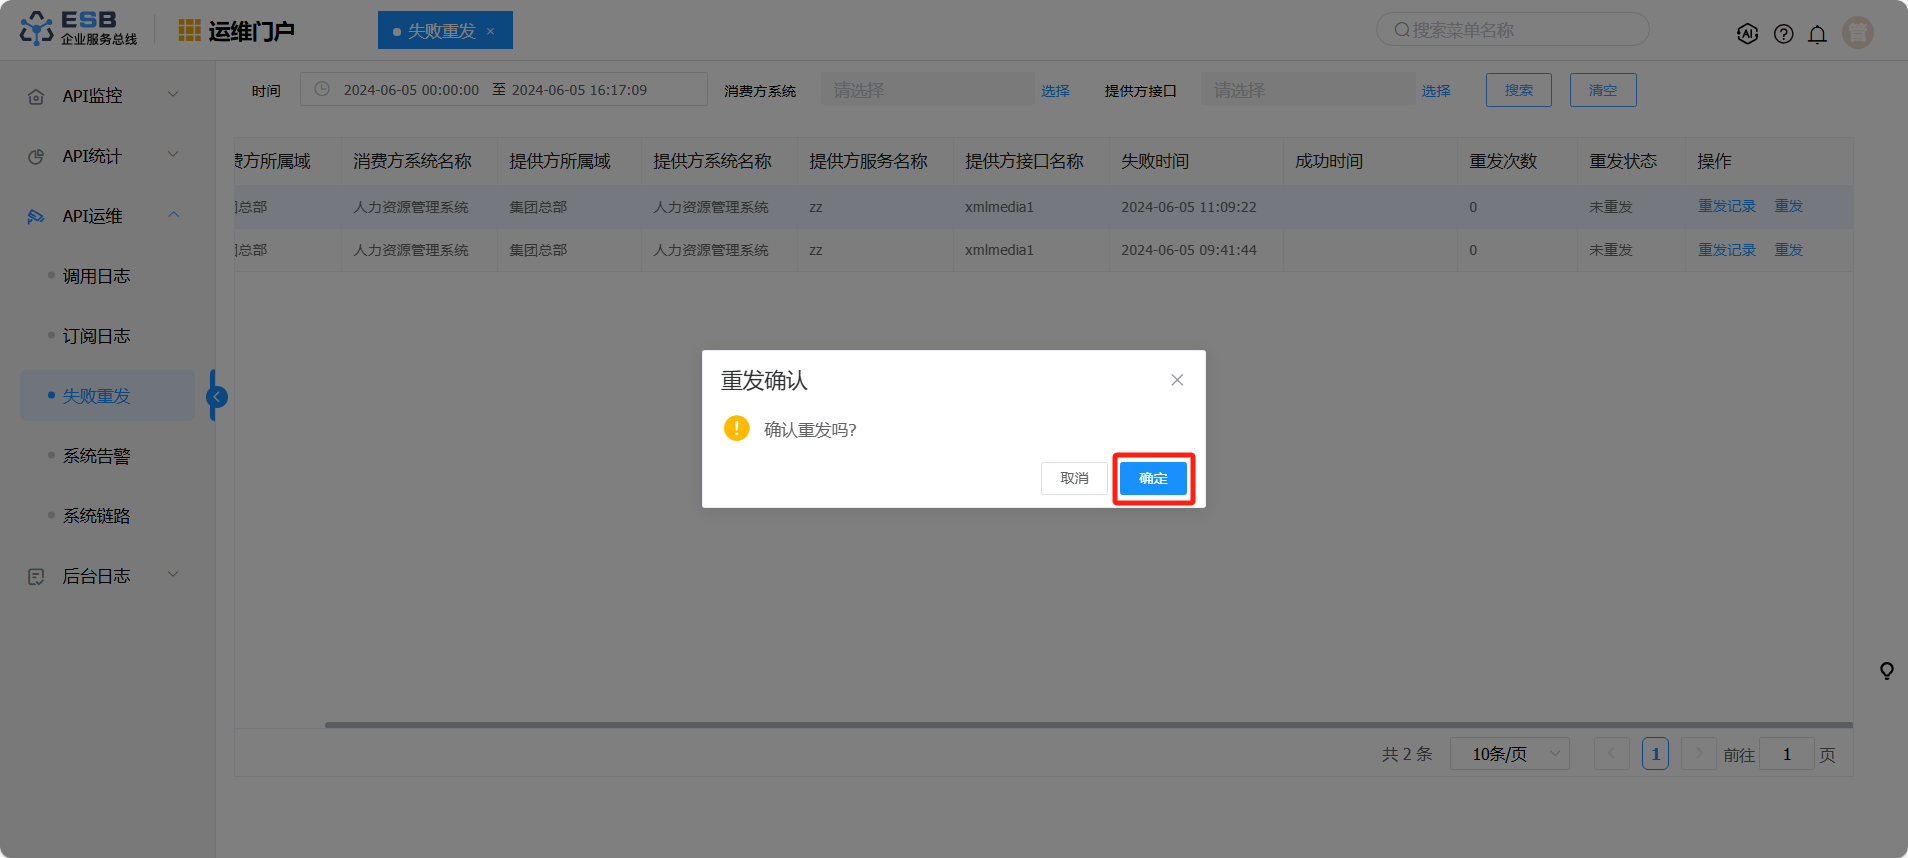The image size is (1908, 858).
Task: Click the 消费方系统名称 column header
Action: click(x=412, y=161)
